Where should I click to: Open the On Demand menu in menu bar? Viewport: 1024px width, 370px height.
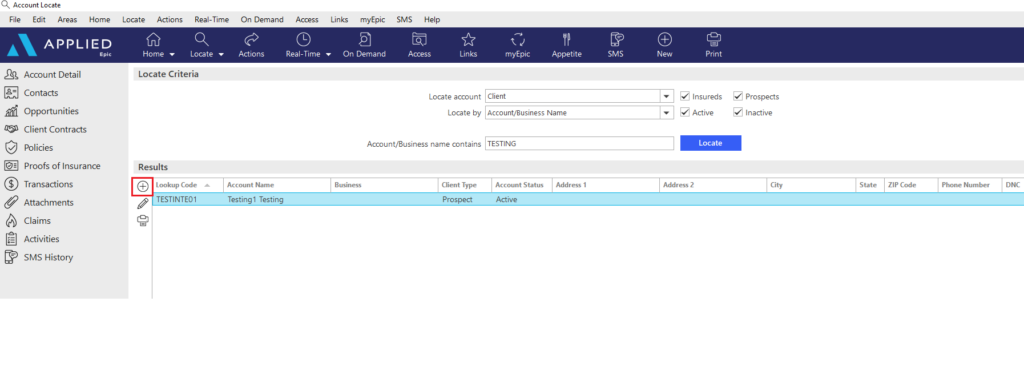tap(262, 20)
